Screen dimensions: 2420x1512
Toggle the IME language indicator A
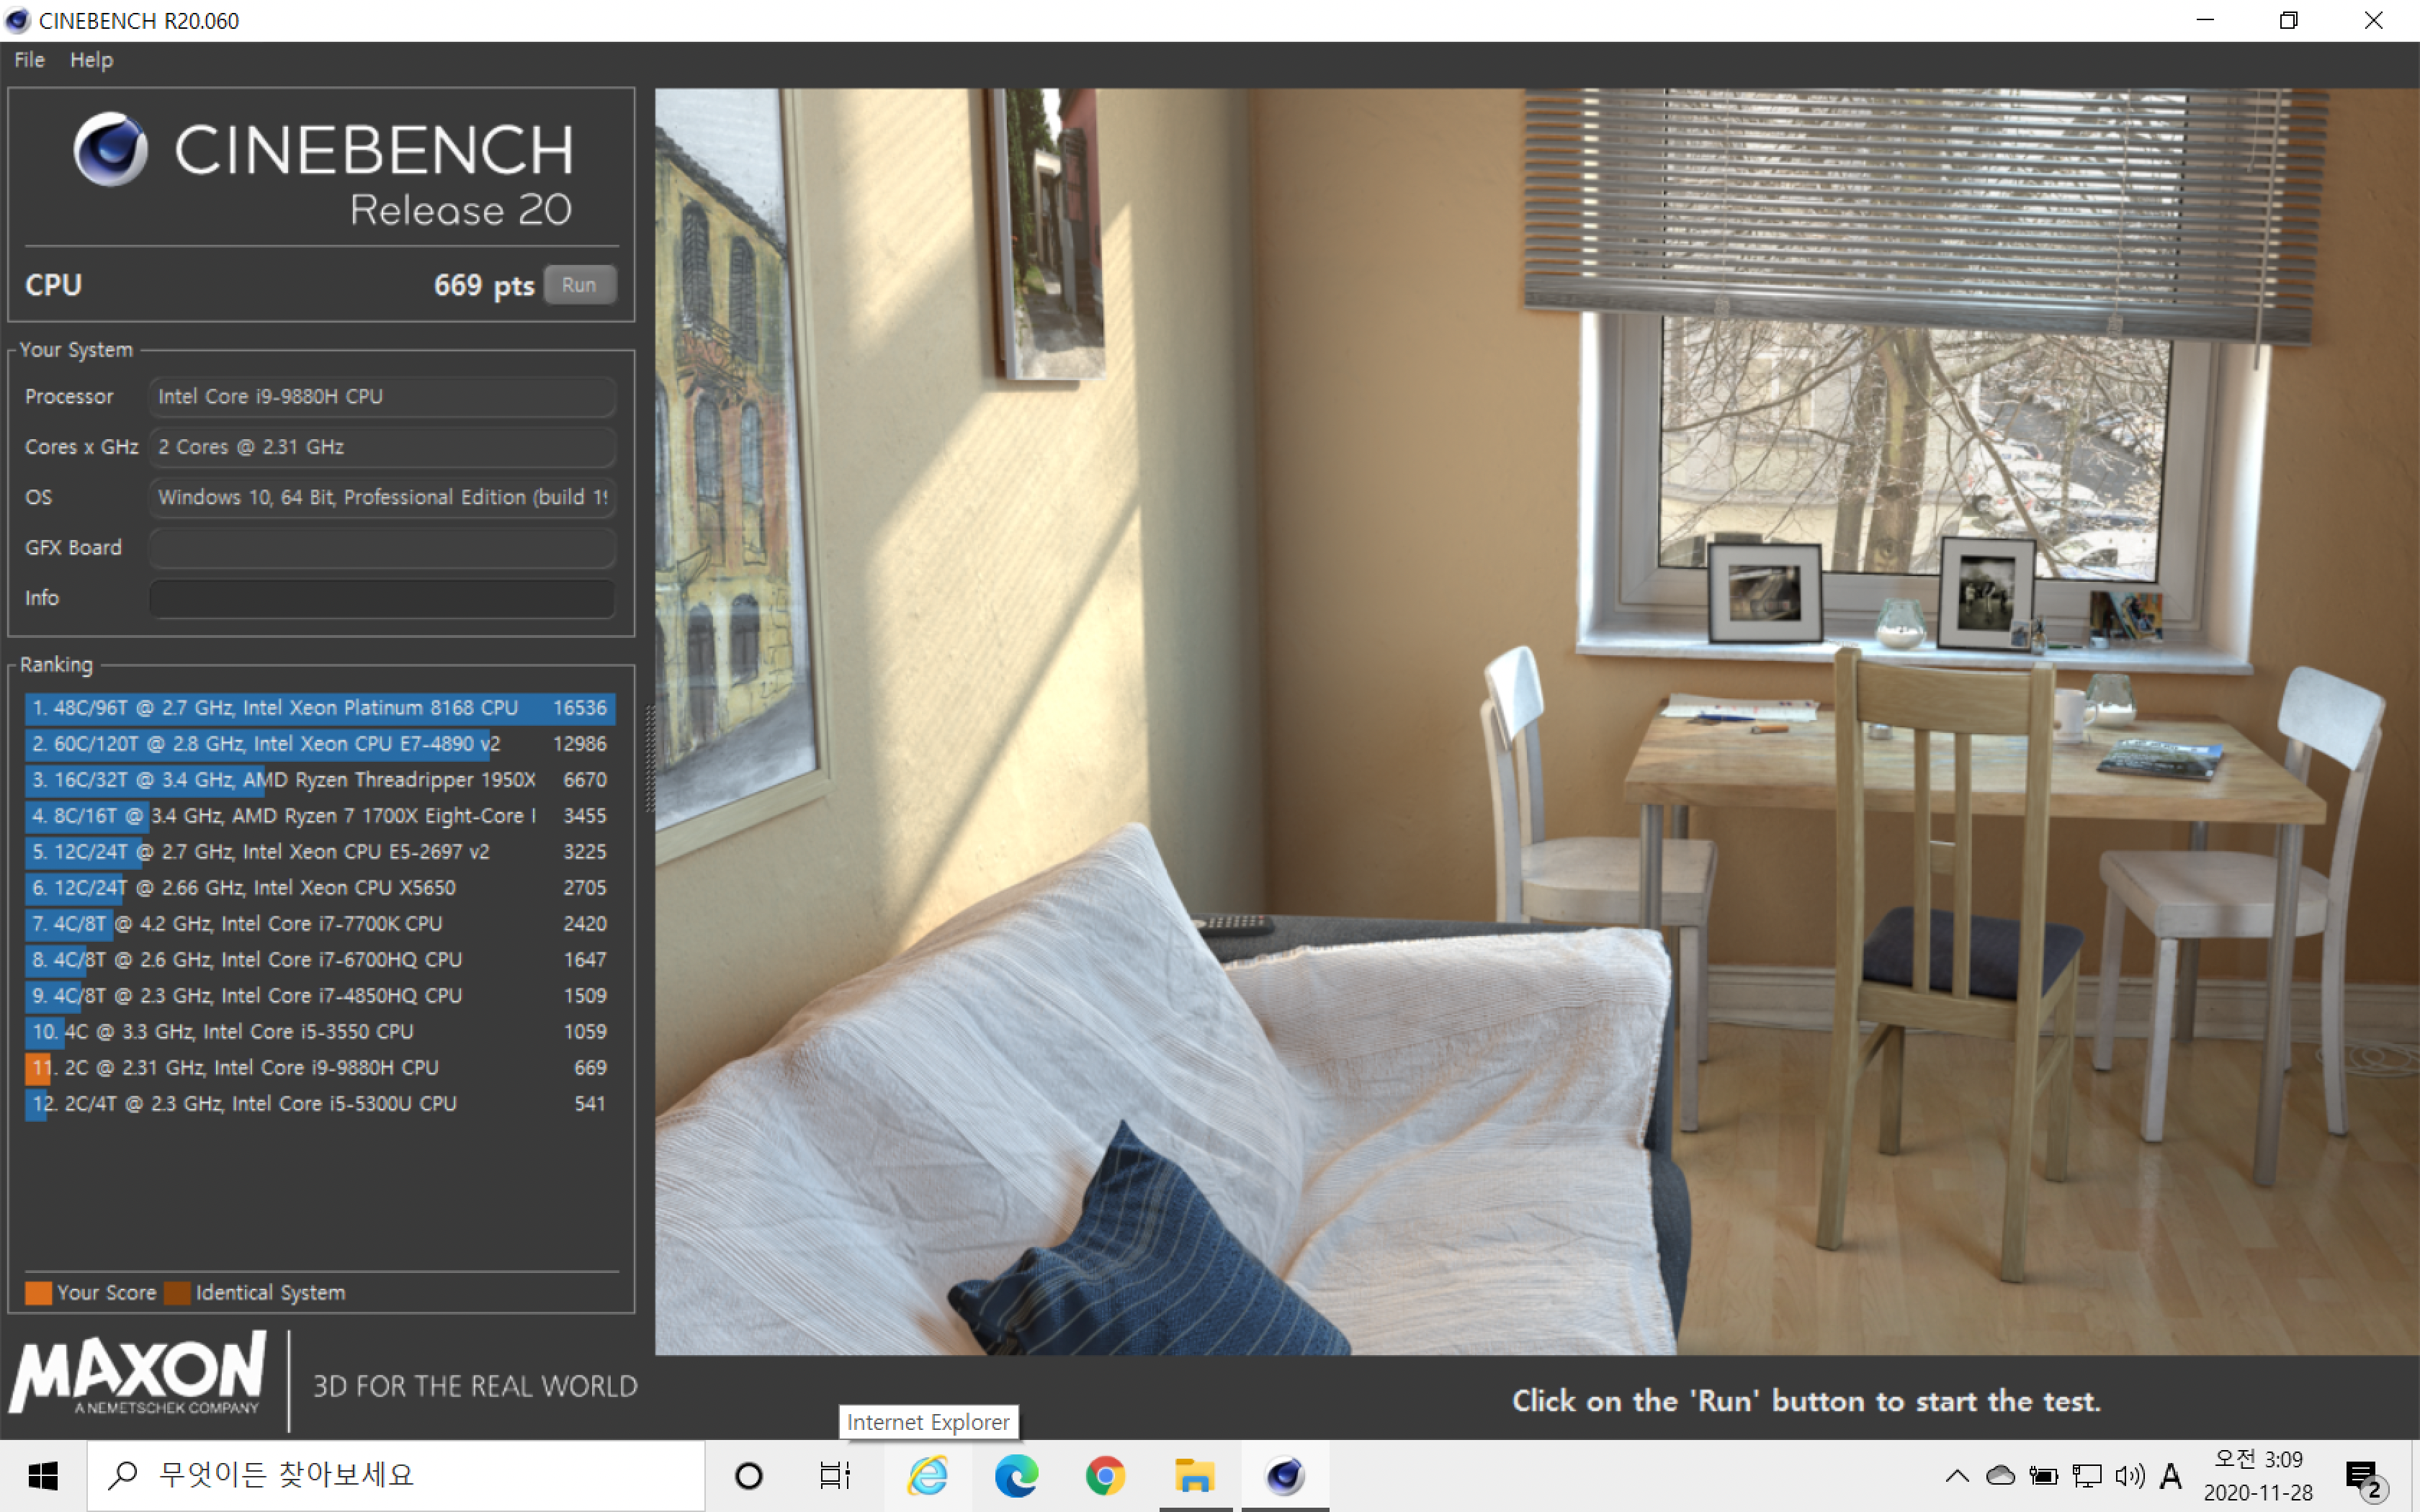(x=2171, y=1476)
